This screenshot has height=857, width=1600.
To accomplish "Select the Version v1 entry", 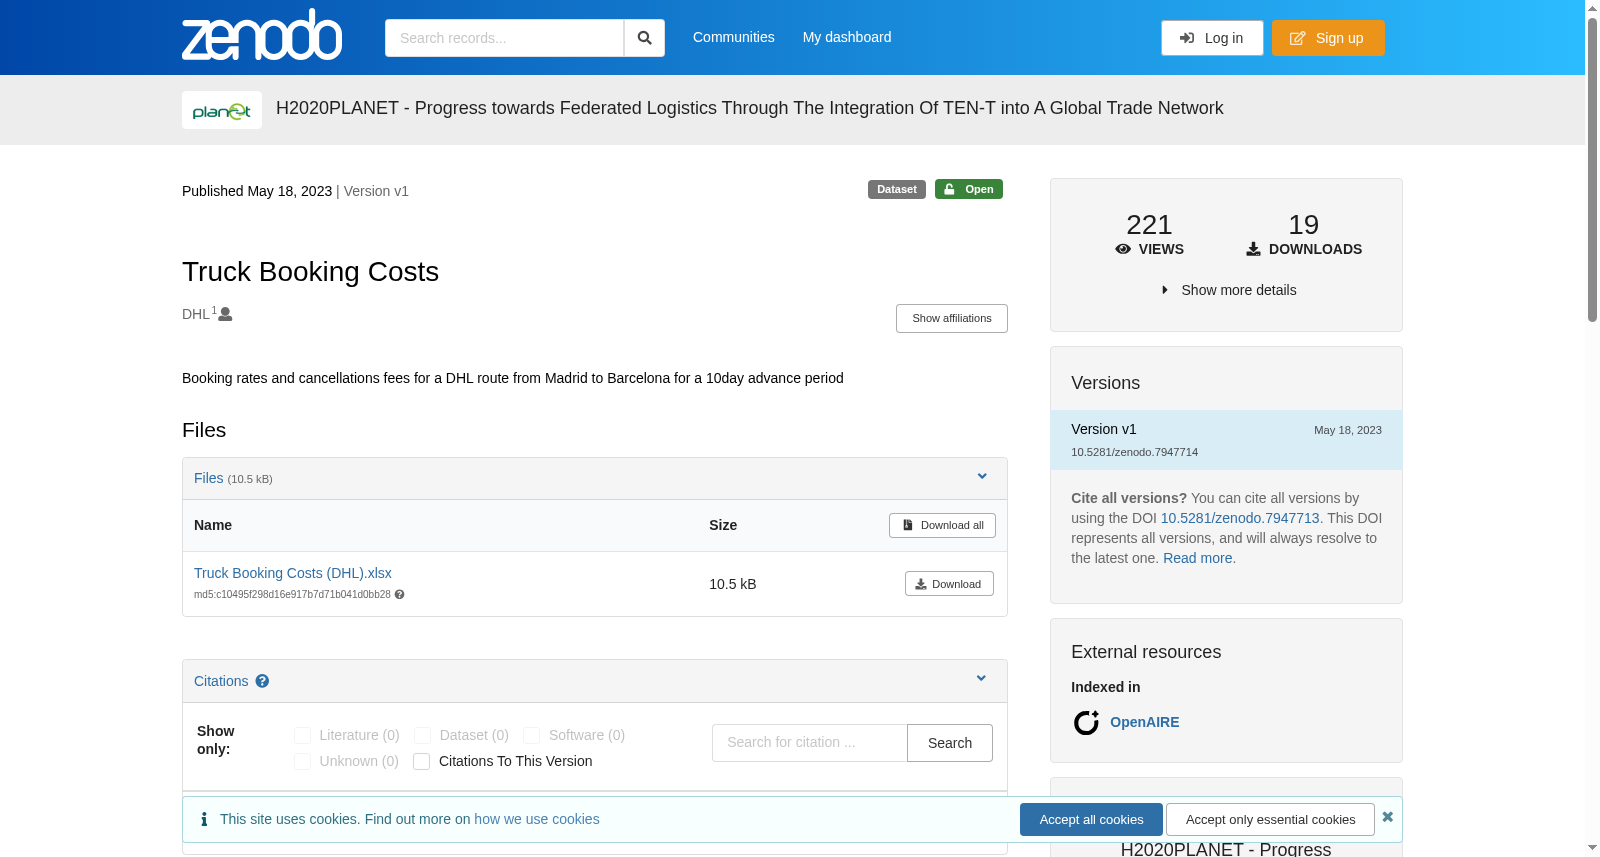I will (x=1226, y=440).
